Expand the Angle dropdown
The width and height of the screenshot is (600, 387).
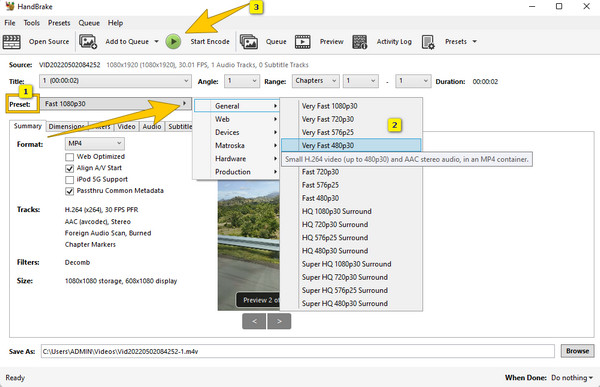(x=242, y=81)
